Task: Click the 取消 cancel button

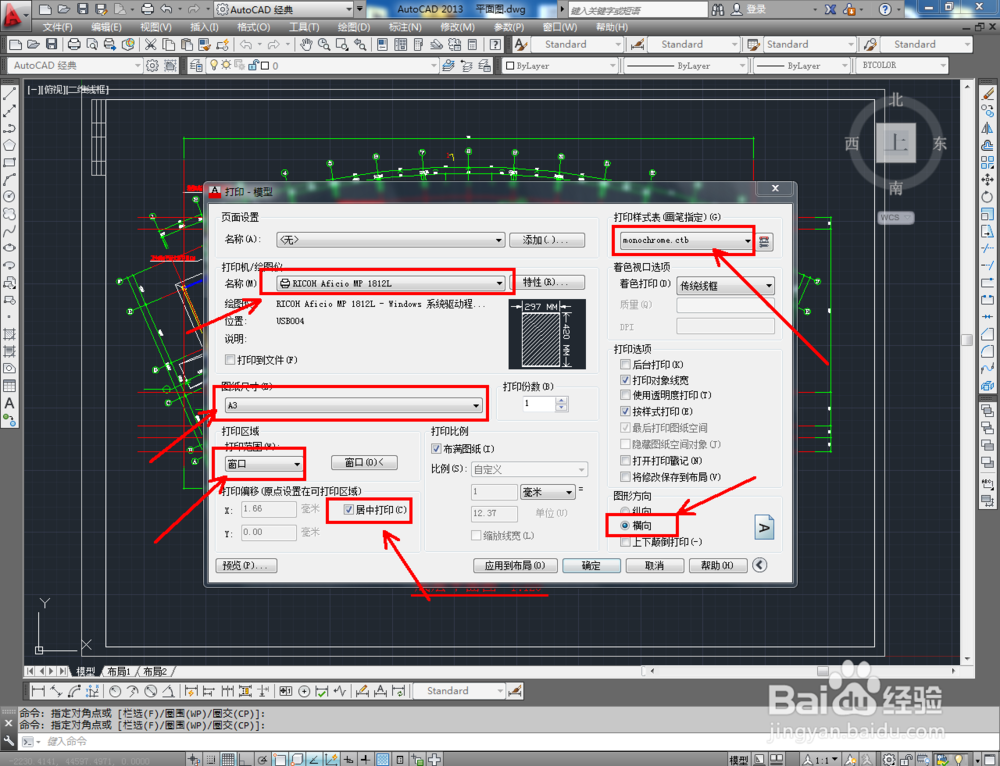Action: (654, 565)
